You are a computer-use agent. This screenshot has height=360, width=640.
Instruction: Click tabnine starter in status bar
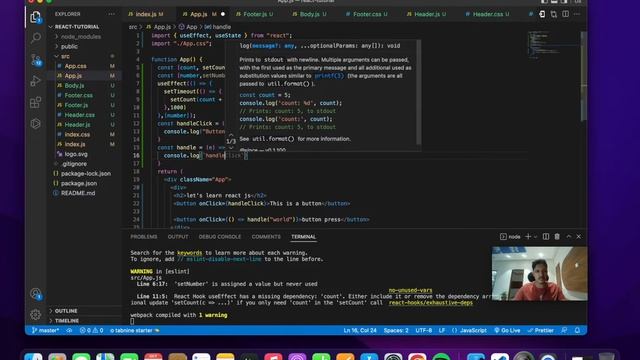(x=135, y=330)
